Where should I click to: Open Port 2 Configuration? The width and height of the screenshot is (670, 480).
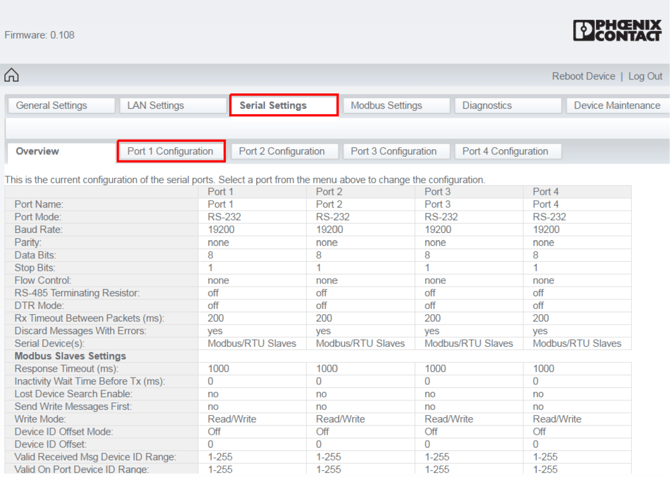coord(282,152)
